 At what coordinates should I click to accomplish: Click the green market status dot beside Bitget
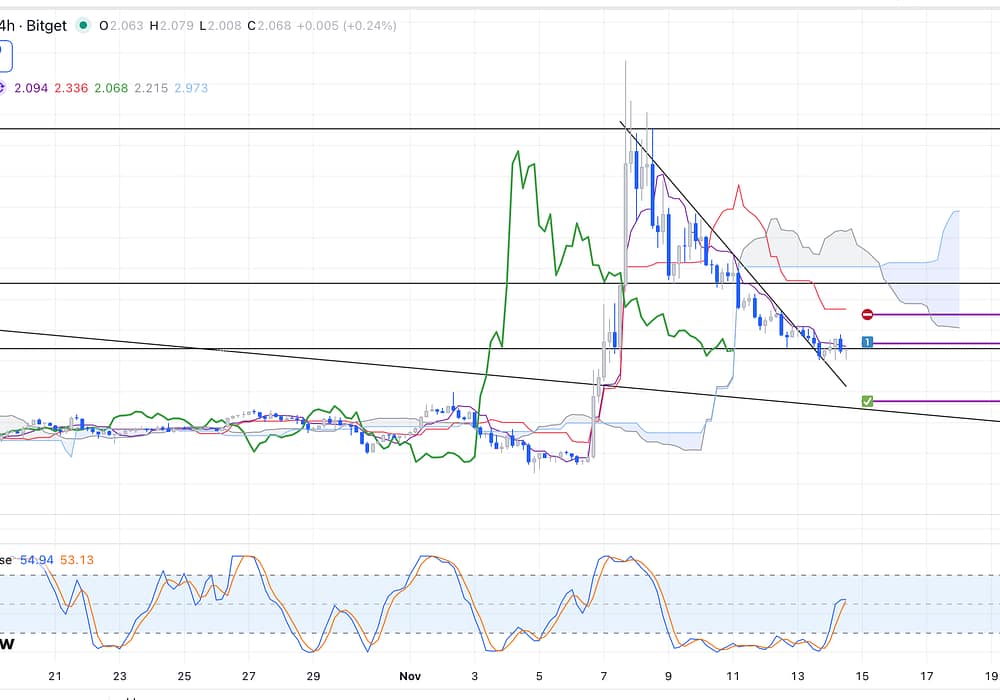point(81,26)
